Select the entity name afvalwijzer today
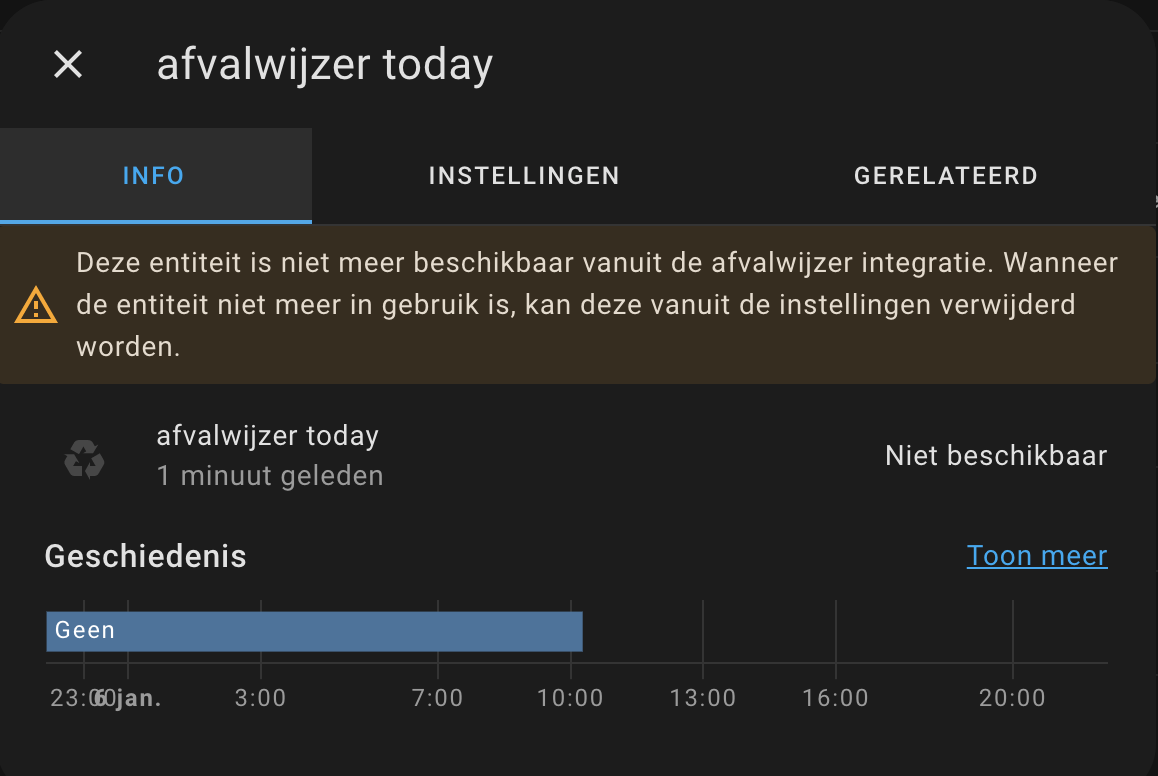 pyautogui.click(x=267, y=435)
